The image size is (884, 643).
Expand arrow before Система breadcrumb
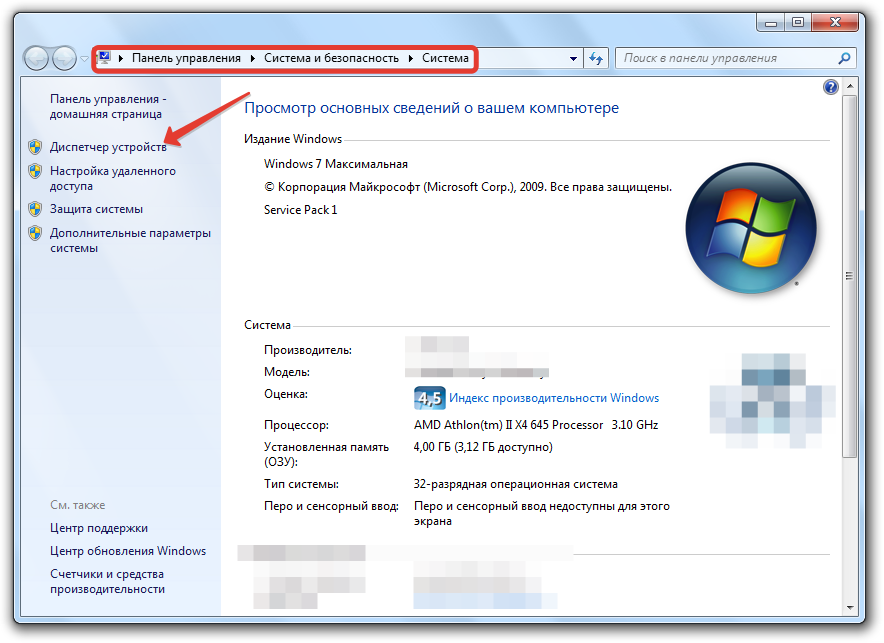point(410,58)
